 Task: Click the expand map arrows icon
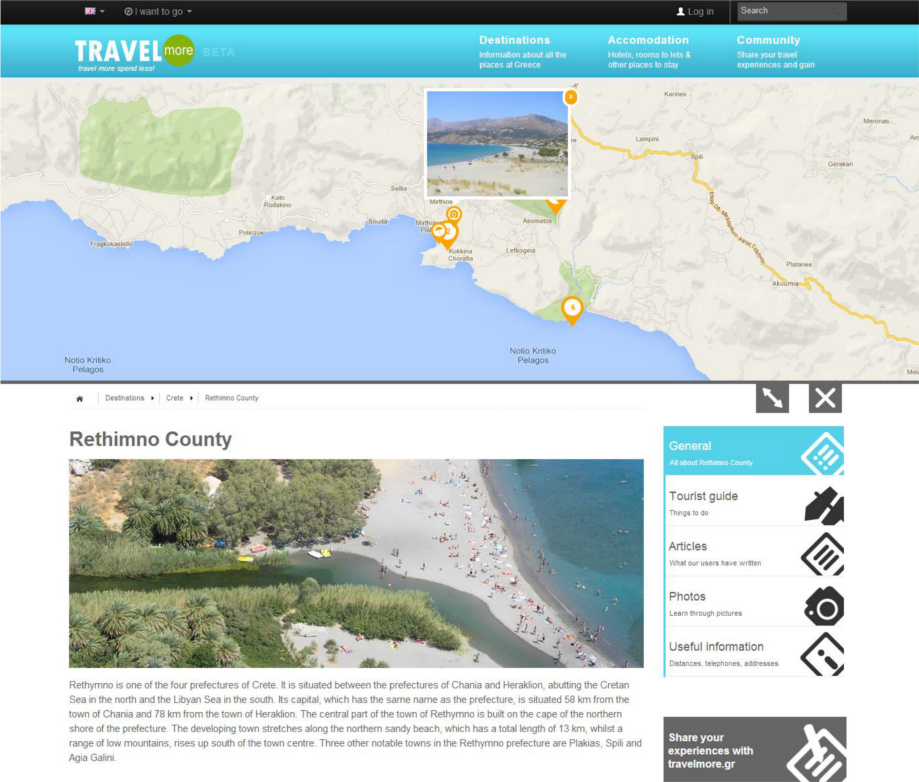tap(772, 399)
